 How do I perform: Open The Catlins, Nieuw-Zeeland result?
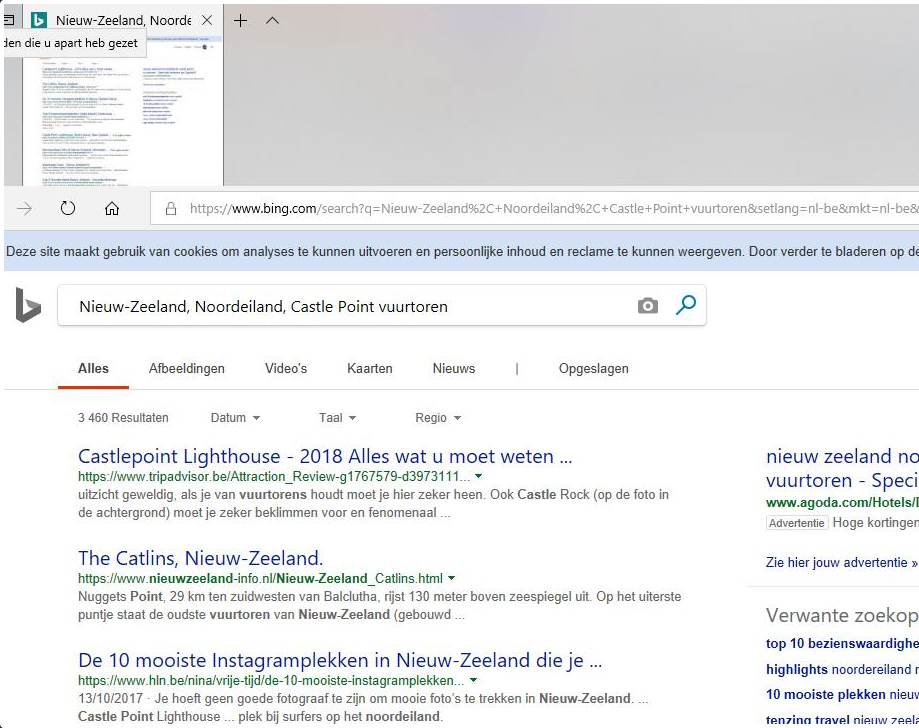click(200, 558)
